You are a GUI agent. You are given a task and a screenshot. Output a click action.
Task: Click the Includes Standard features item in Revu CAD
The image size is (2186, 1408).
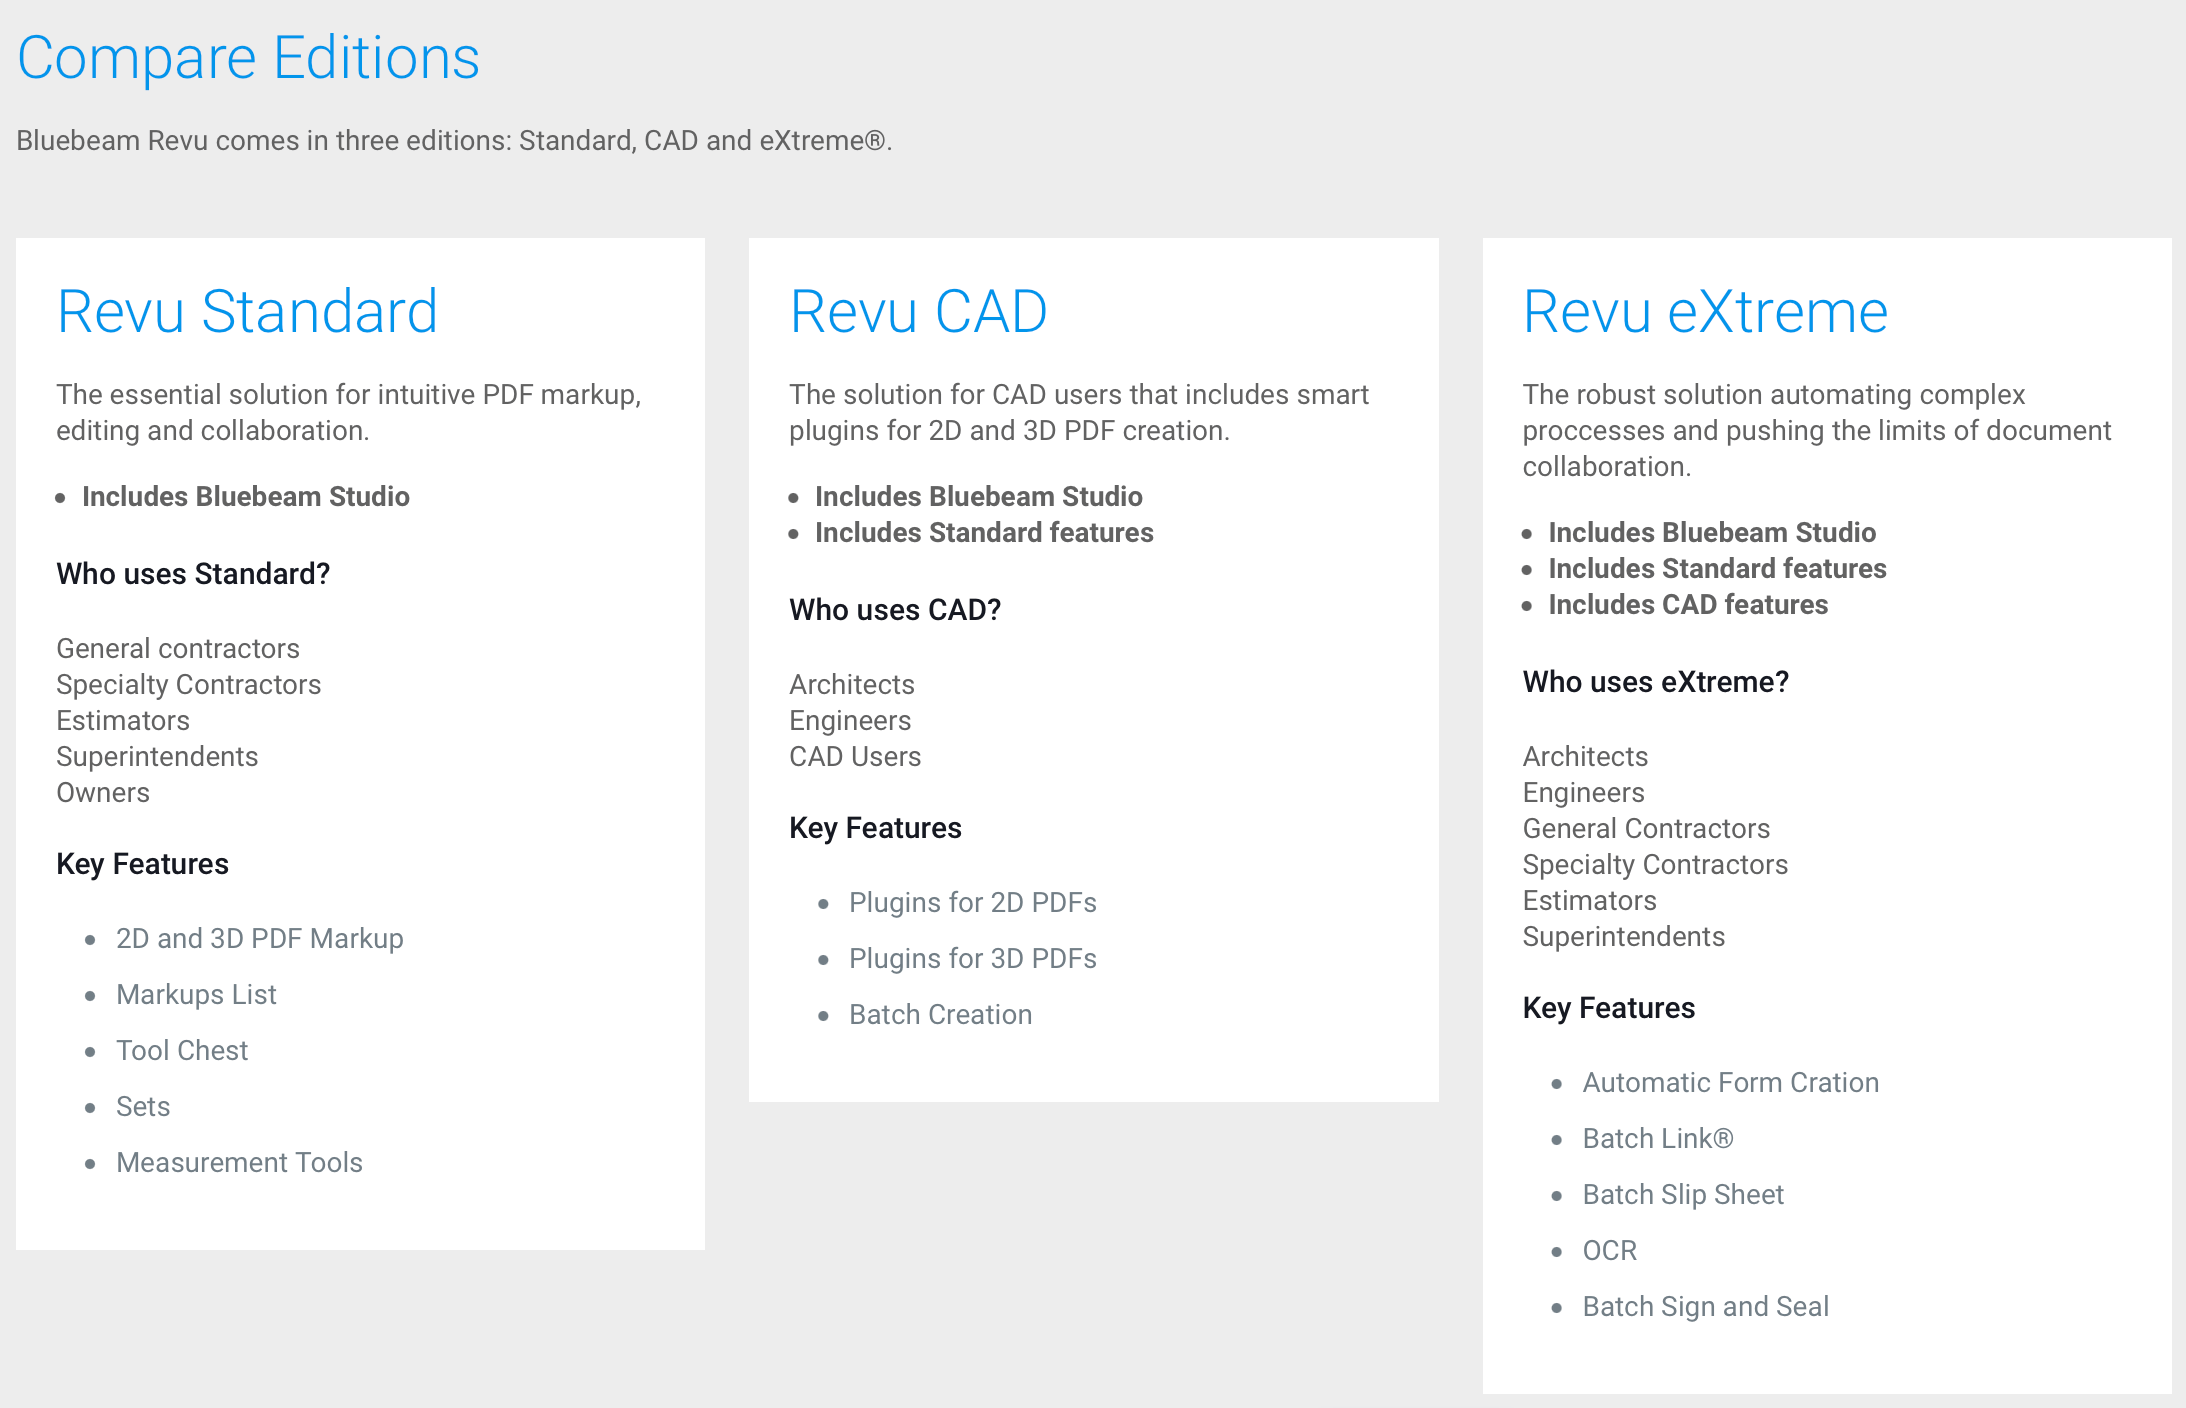click(x=984, y=533)
